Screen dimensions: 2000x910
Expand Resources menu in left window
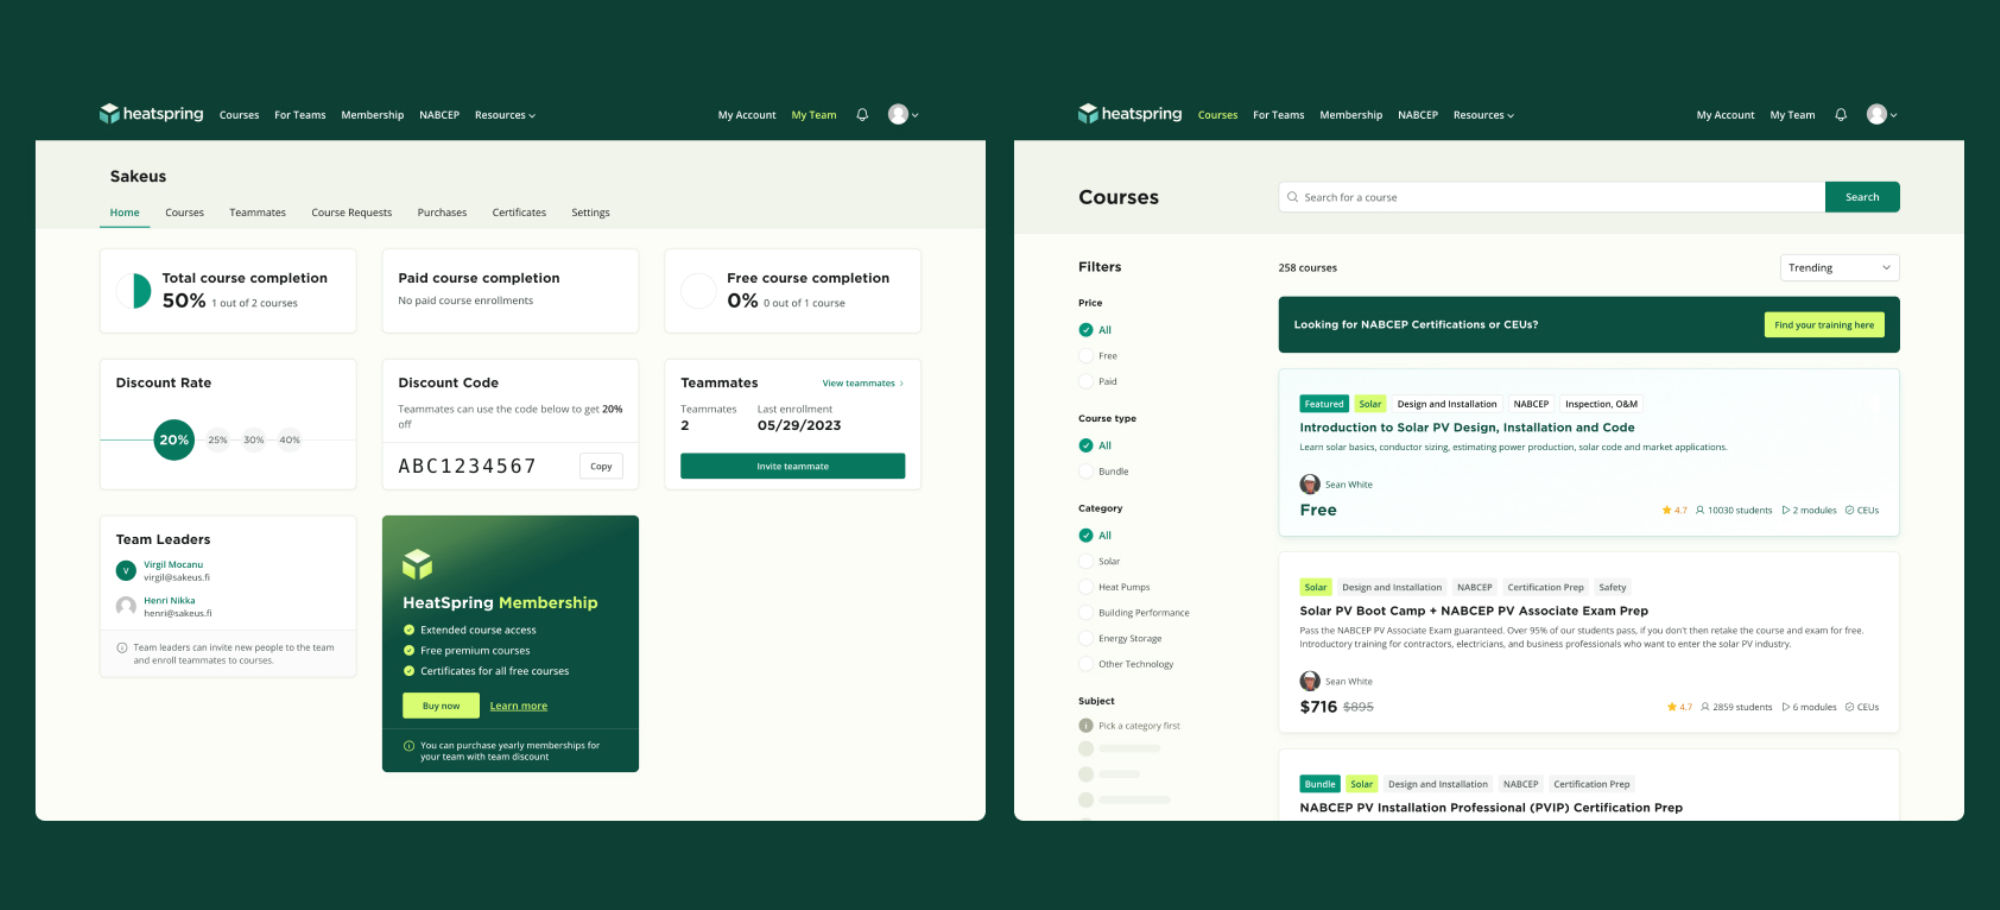point(505,115)
